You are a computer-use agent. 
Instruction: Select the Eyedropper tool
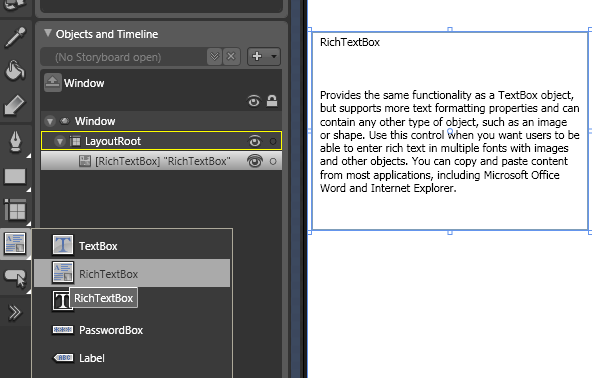[15, 37]
